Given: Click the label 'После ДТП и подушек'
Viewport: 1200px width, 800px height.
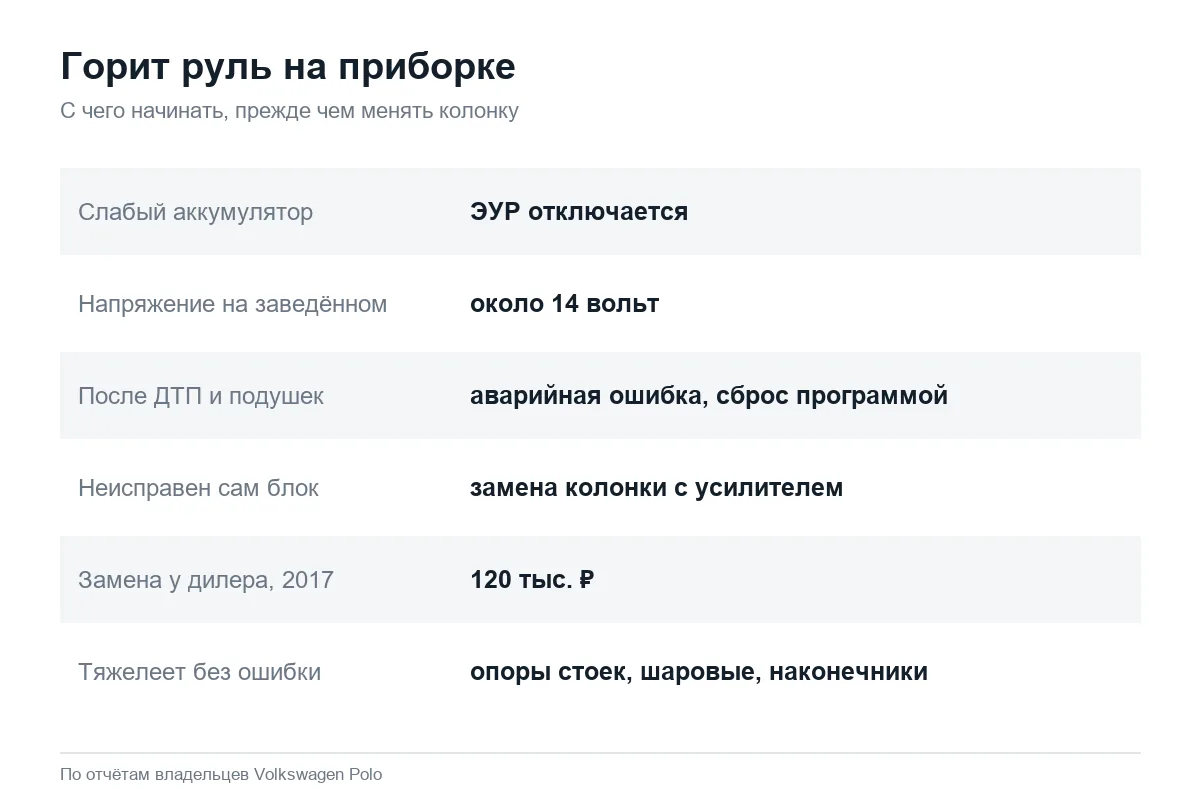Looking at the screenshot, I should 201,396.
